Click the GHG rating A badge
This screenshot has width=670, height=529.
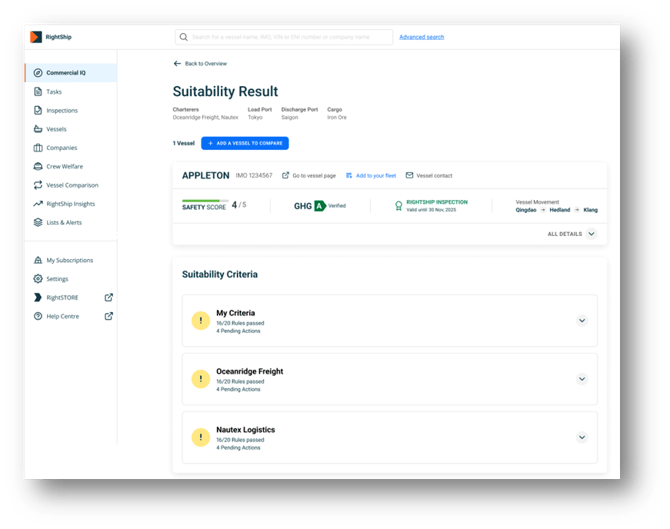[320, 205]
